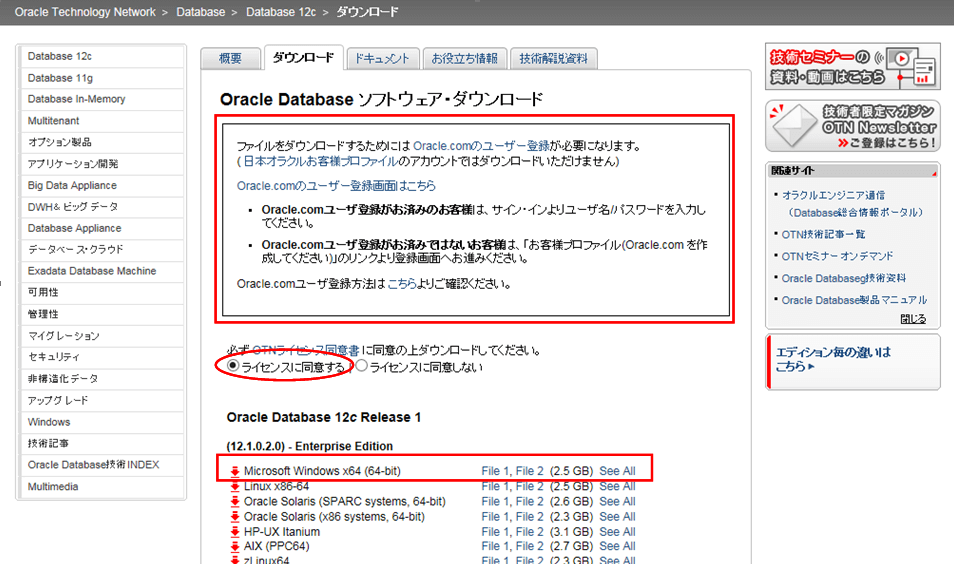Open Exadata Database Machine sidebar item
This screenshot has width=954, height=564.
pyautogui.click(x=102, y=271)
